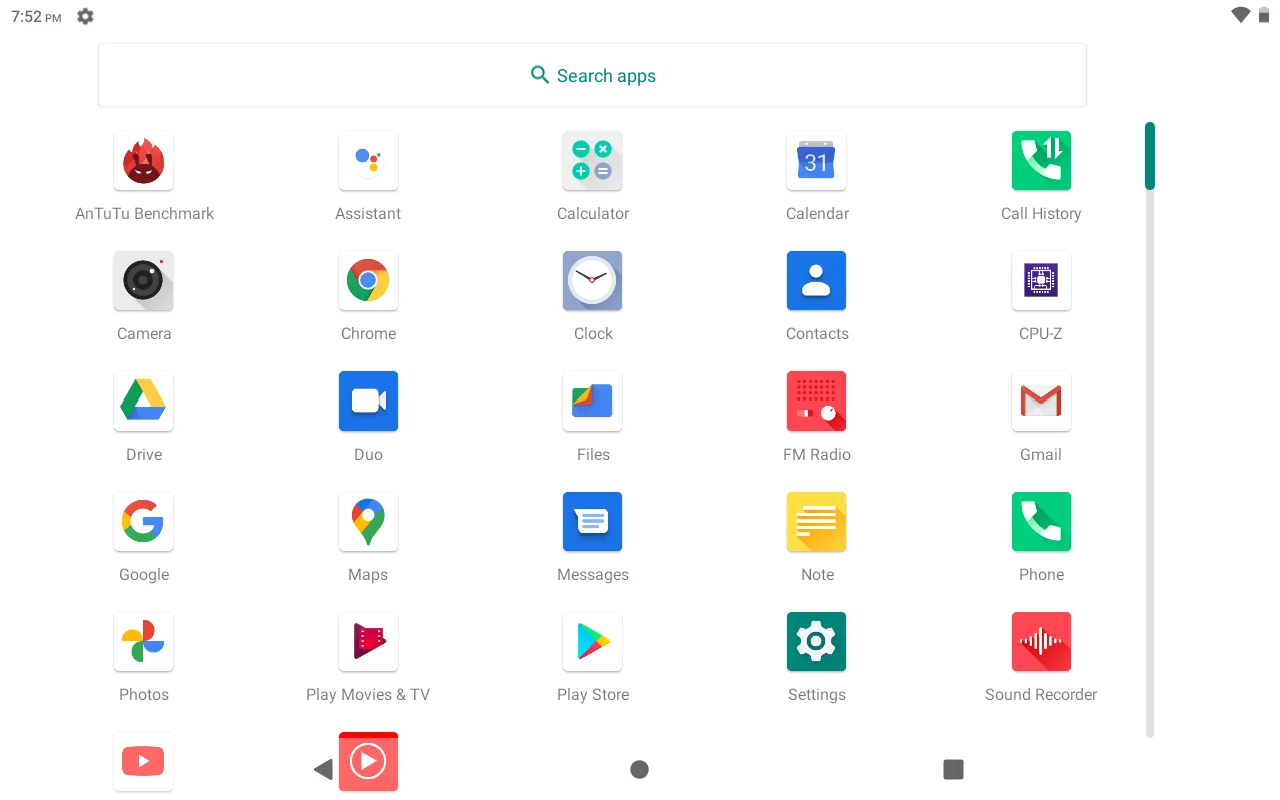Image resolution: width=1280 pixels, height=800 pixels.
Task: Tap the Recents square navigation button
Action: coord(954,769)
